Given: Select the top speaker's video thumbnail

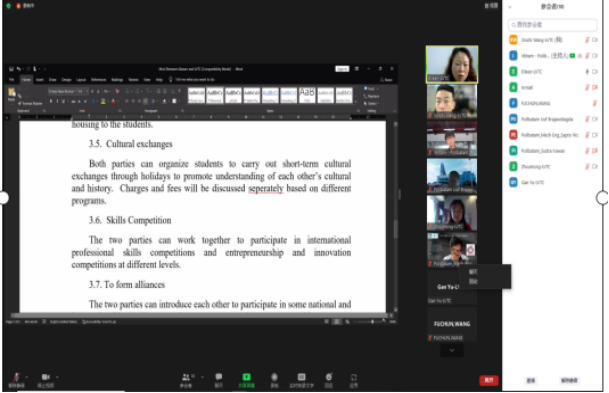Looking at the screenshot, I should pyautogui.click(x=452, y=64).
